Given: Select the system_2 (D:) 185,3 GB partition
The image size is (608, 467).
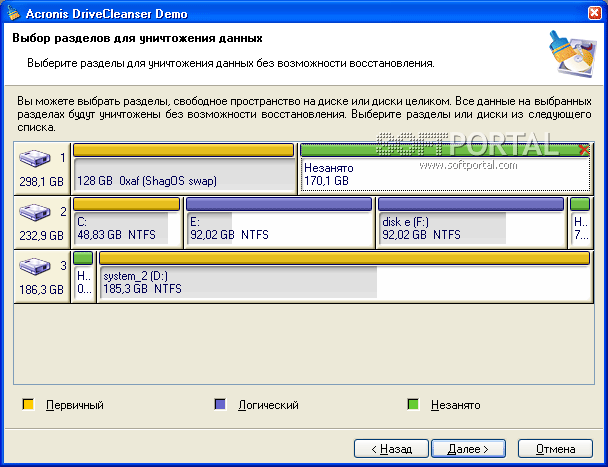Looking at the screenshot, I should (x=344, y=277).
